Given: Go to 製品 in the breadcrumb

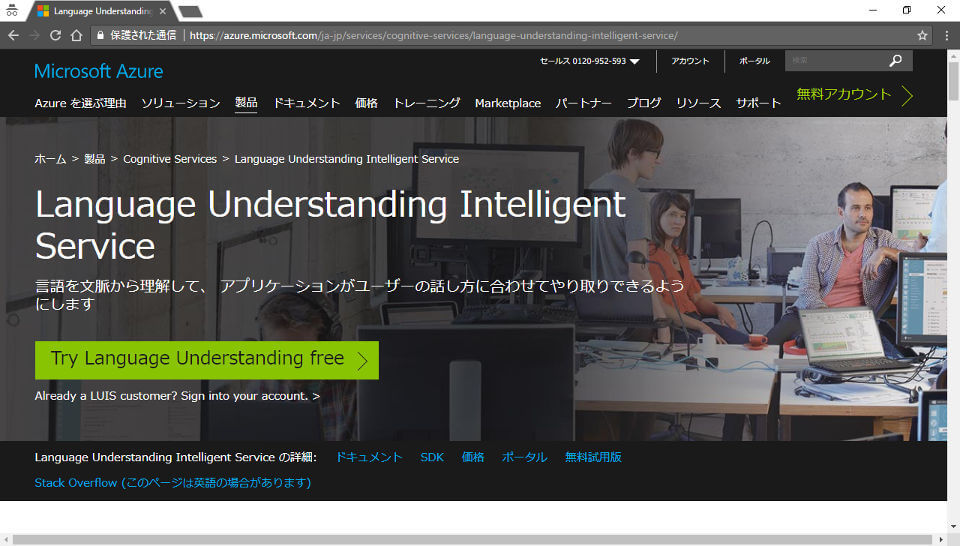Looking at the screenshot, I should click(x=94, y=159).
